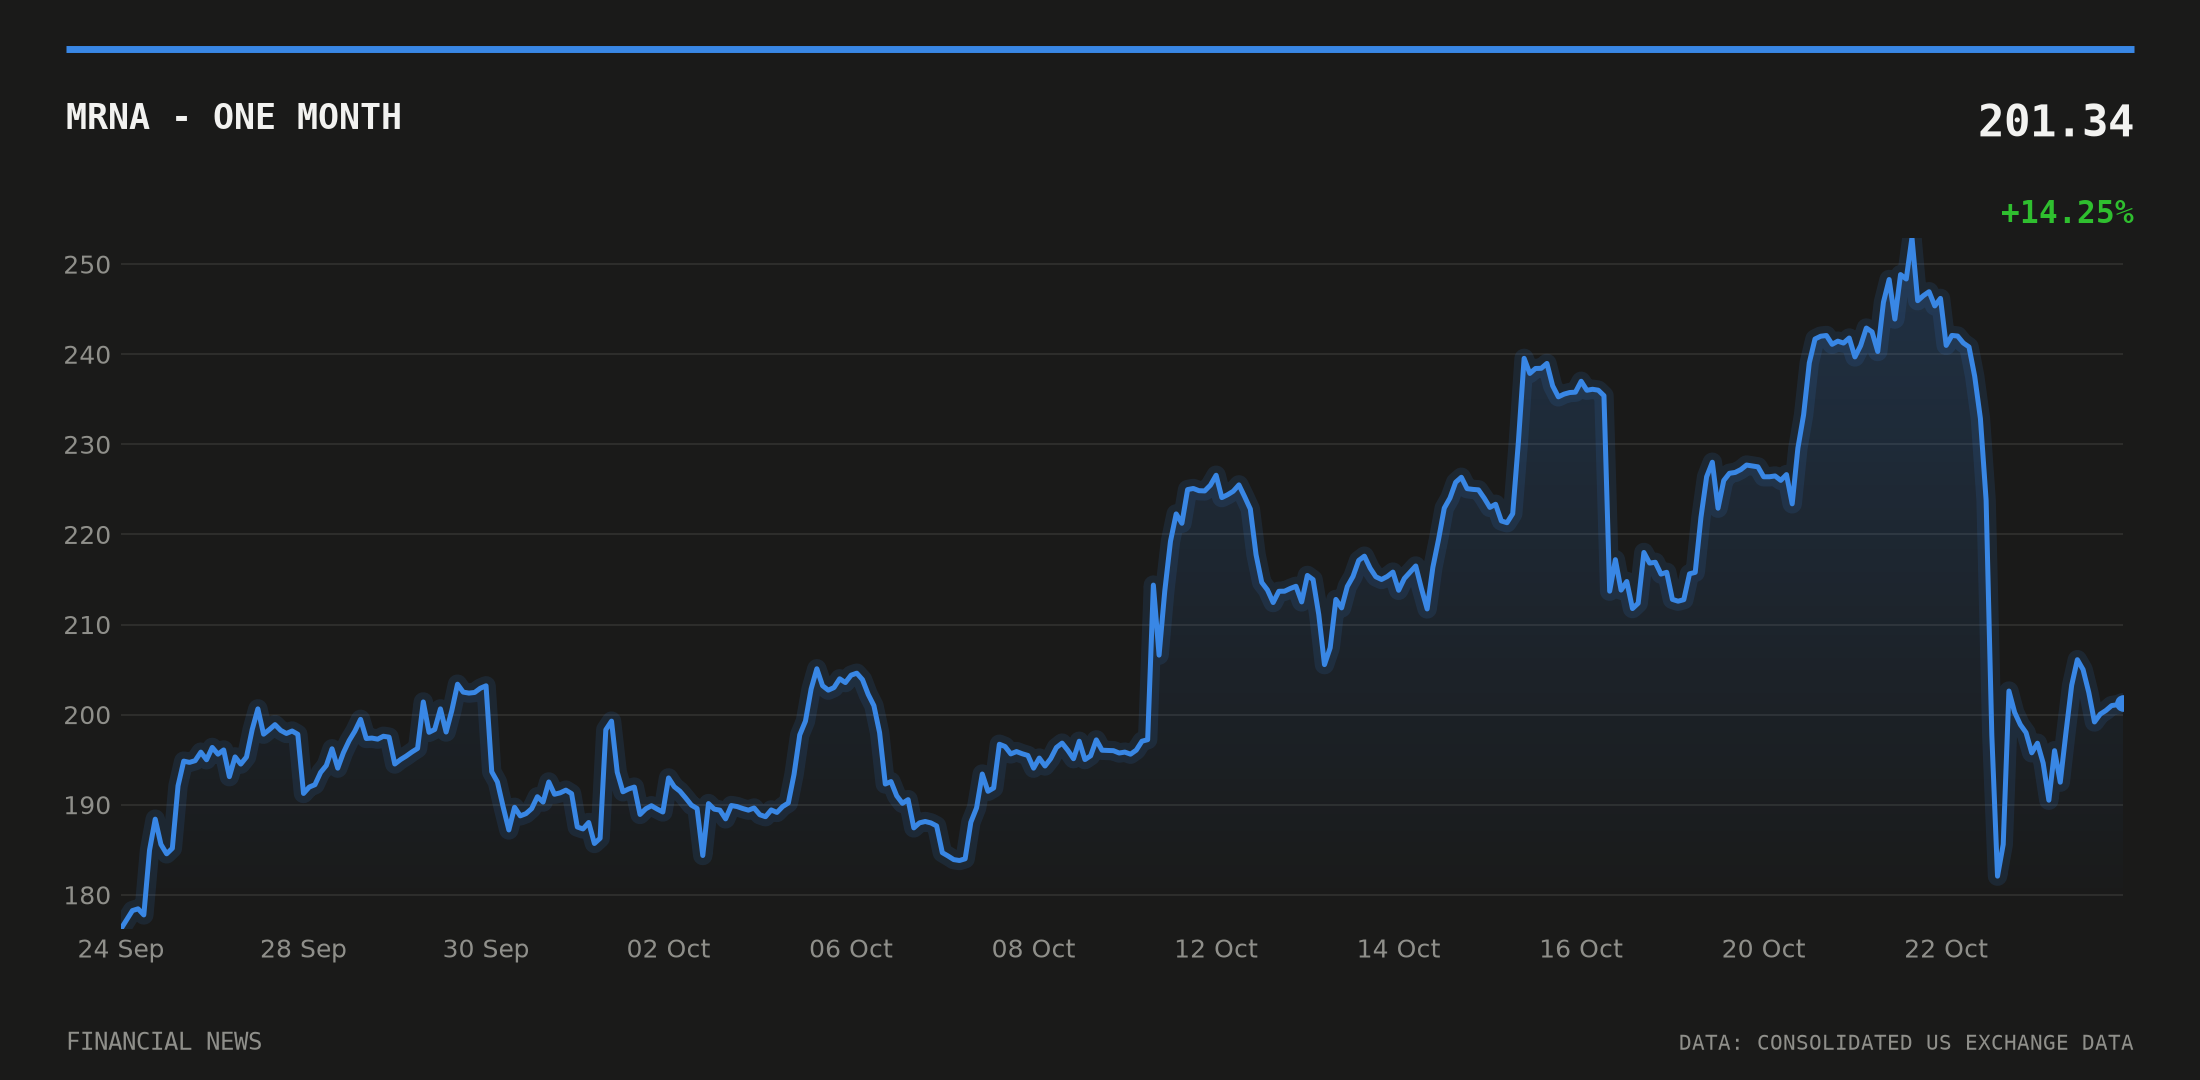
Task: Click the 28 Sep date label
Action: (x=303, y=949)
